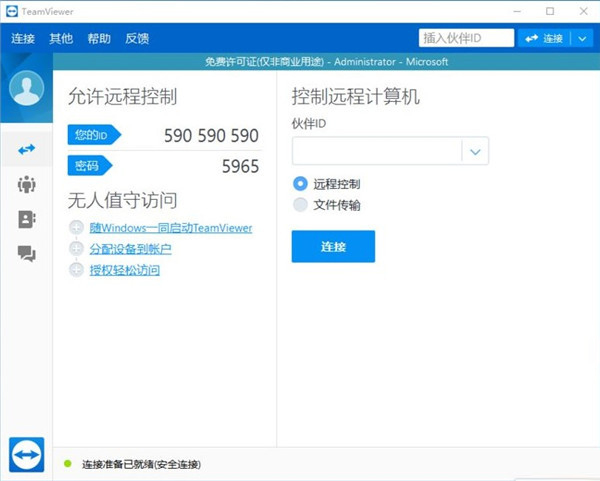600x481 pixels.
Task: Click the TeamViewer logo at the sidebar bottom
Action: click(26, 455)
